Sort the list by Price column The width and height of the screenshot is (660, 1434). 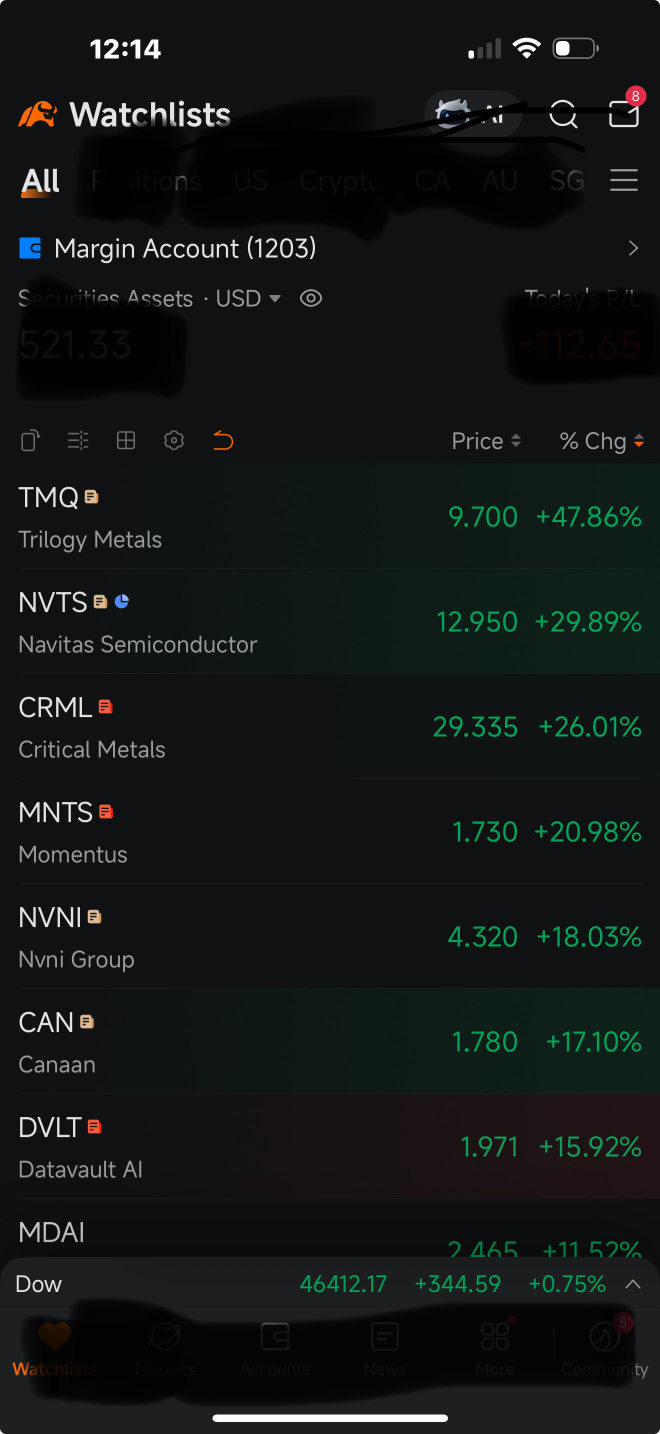(x=486, y=441)
